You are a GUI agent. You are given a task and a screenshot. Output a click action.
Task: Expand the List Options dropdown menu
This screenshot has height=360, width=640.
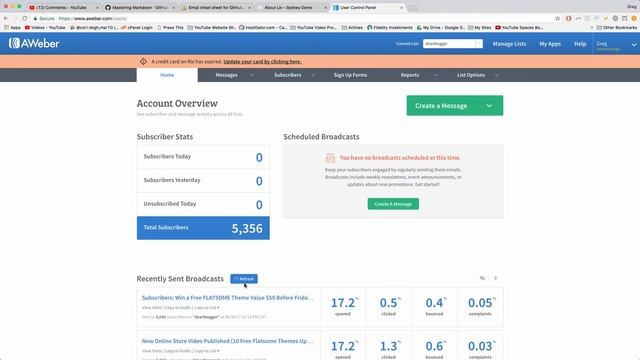[x=496, y=75]
